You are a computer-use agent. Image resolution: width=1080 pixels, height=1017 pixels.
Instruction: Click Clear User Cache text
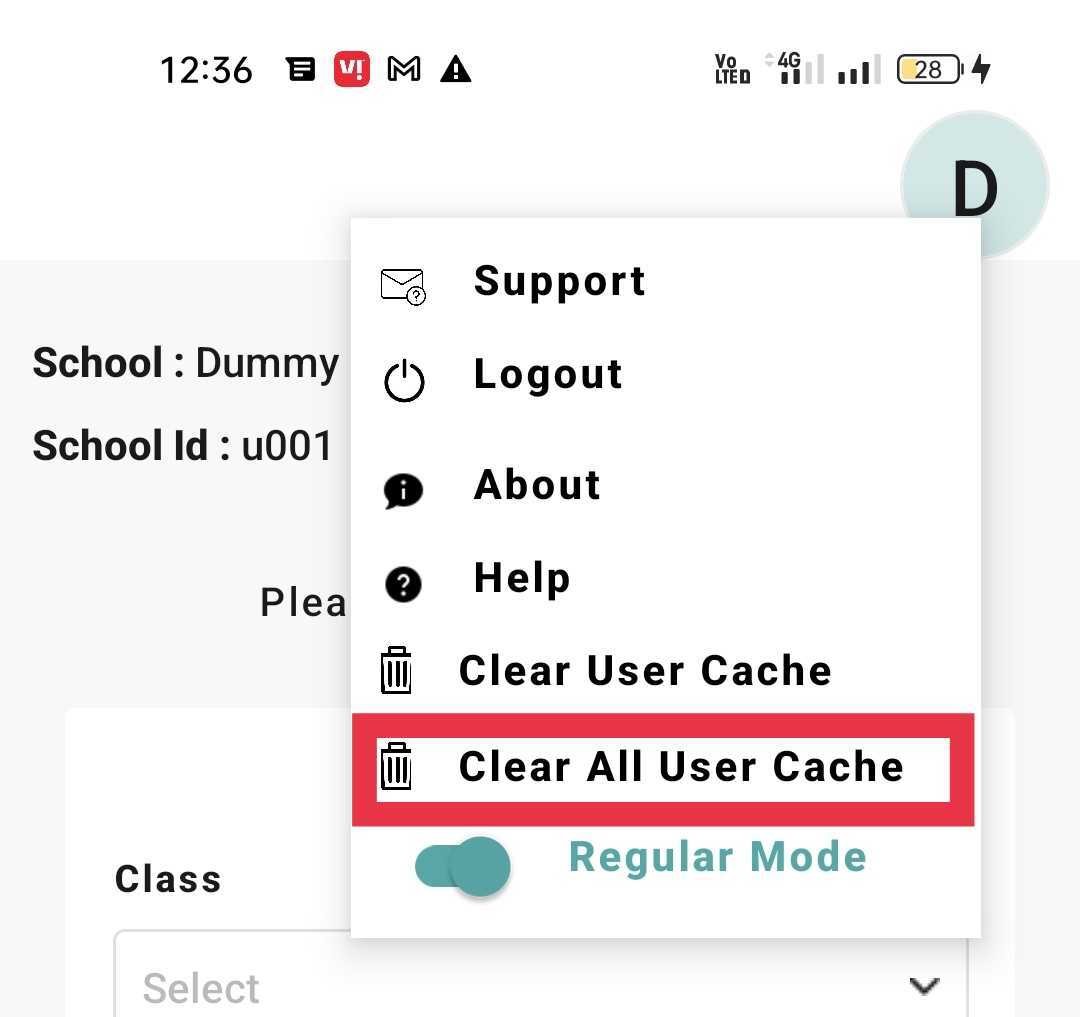pos(645,671)
